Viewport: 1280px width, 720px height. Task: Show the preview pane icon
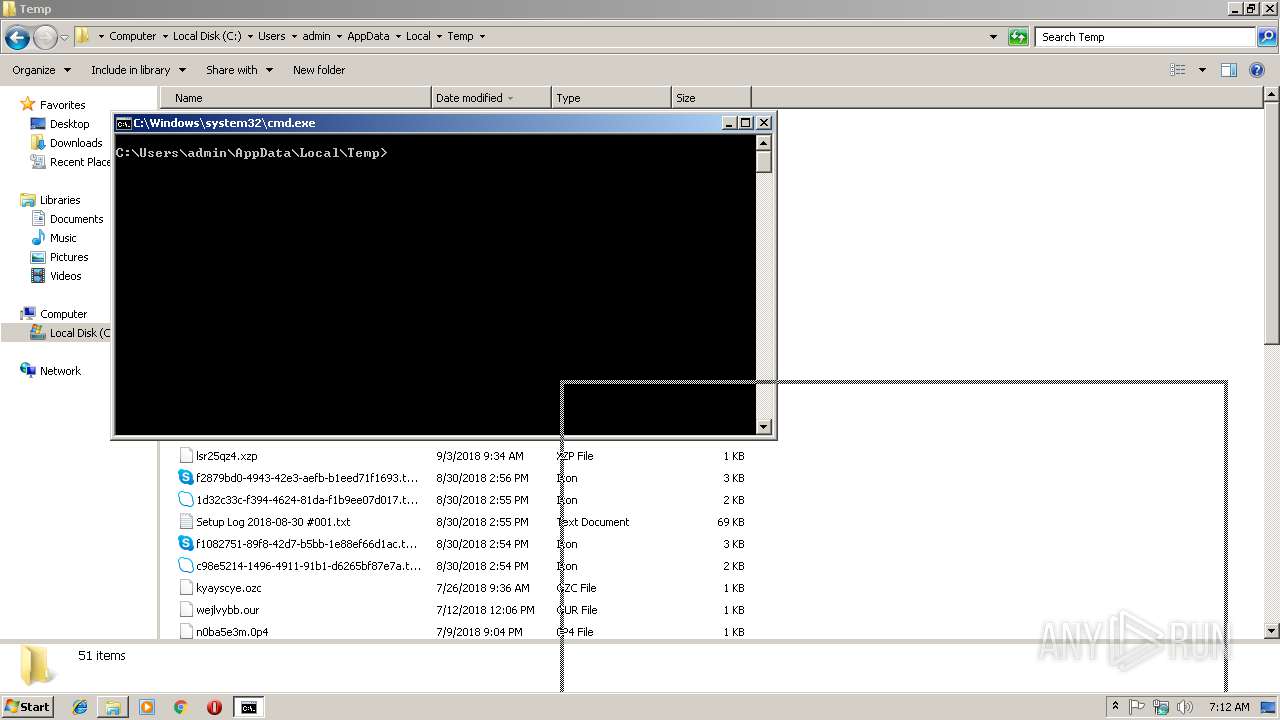(x=1229, y=70)
